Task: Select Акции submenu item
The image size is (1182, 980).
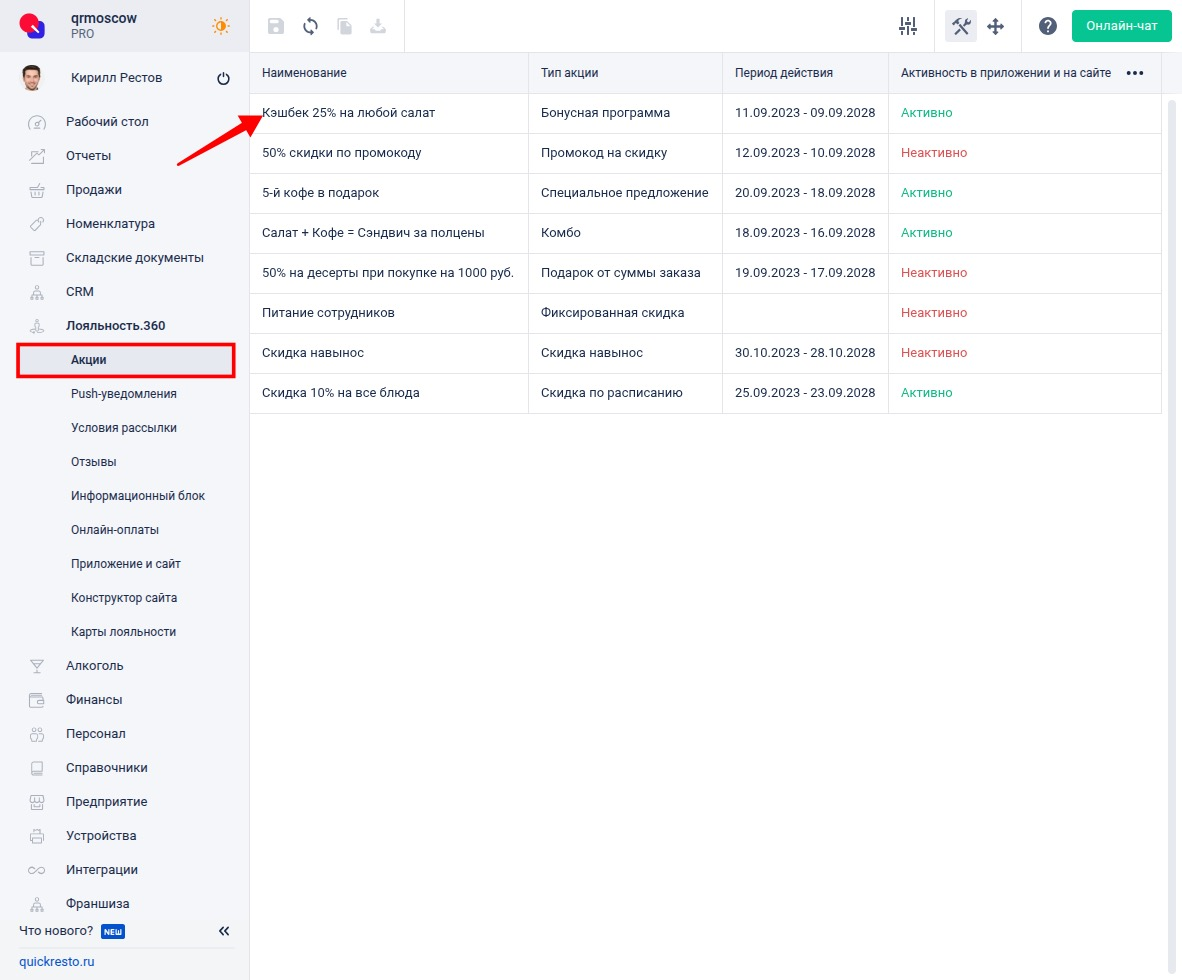Action: (125, 360)
